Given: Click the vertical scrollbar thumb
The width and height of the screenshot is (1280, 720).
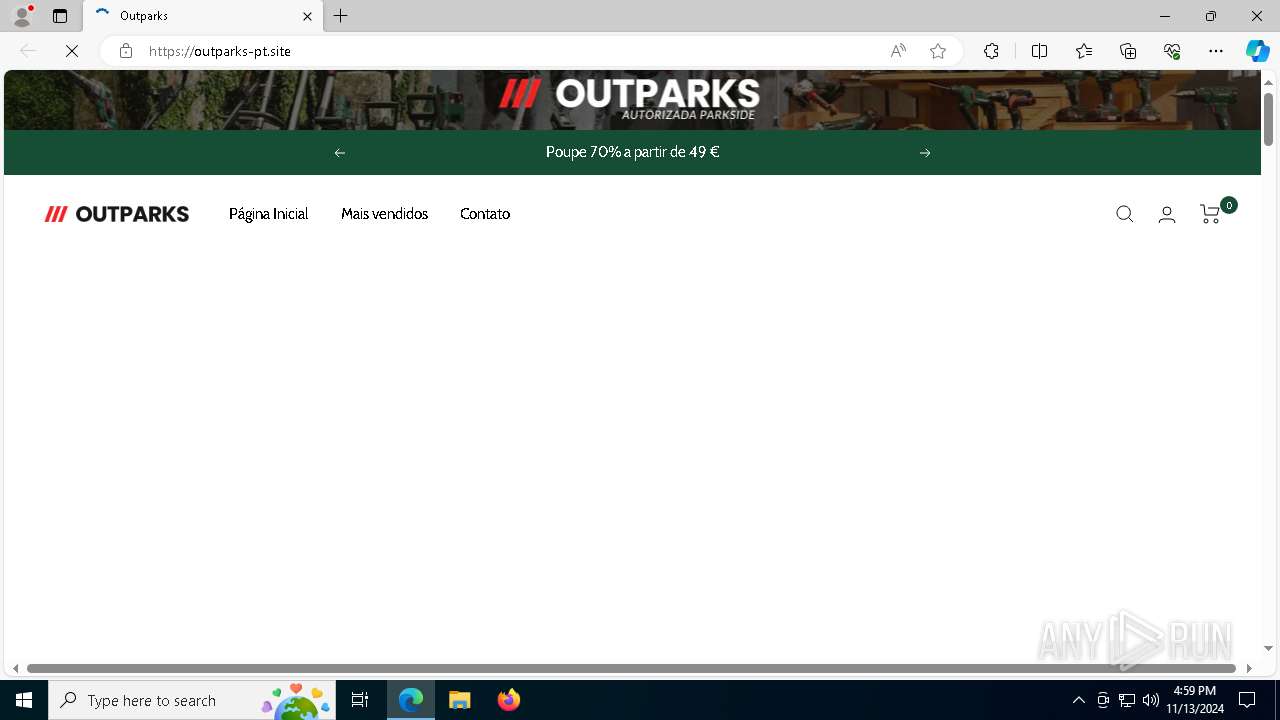Looking at the screenshot, I should click(1268, 119).
